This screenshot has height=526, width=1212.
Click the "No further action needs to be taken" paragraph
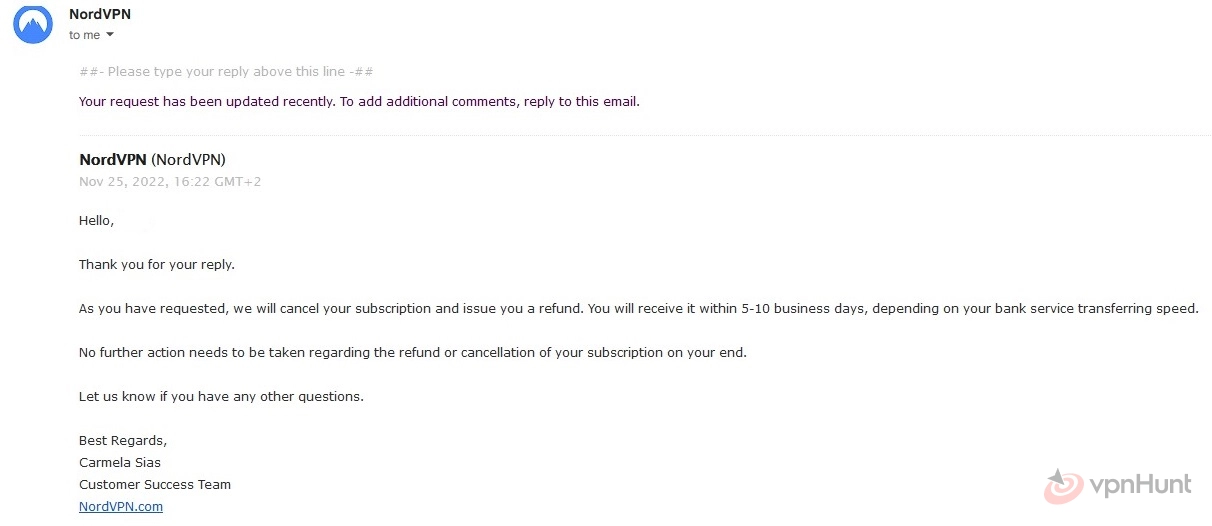[413, 353]
